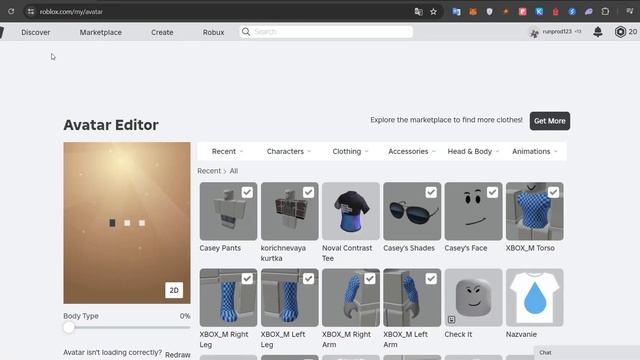Open site information icon in address bar

pyautogui.click(x=31, y=11)
